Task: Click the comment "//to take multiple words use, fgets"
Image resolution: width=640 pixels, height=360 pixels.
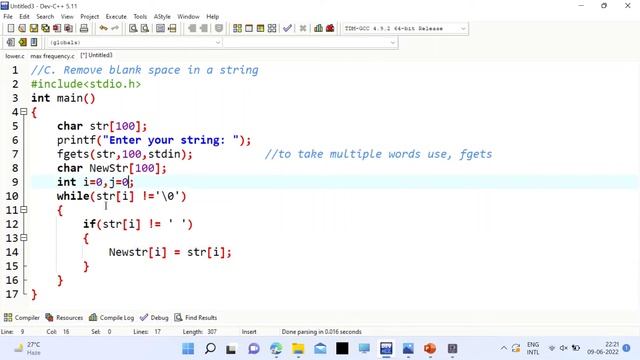Action: click(378, 154)
